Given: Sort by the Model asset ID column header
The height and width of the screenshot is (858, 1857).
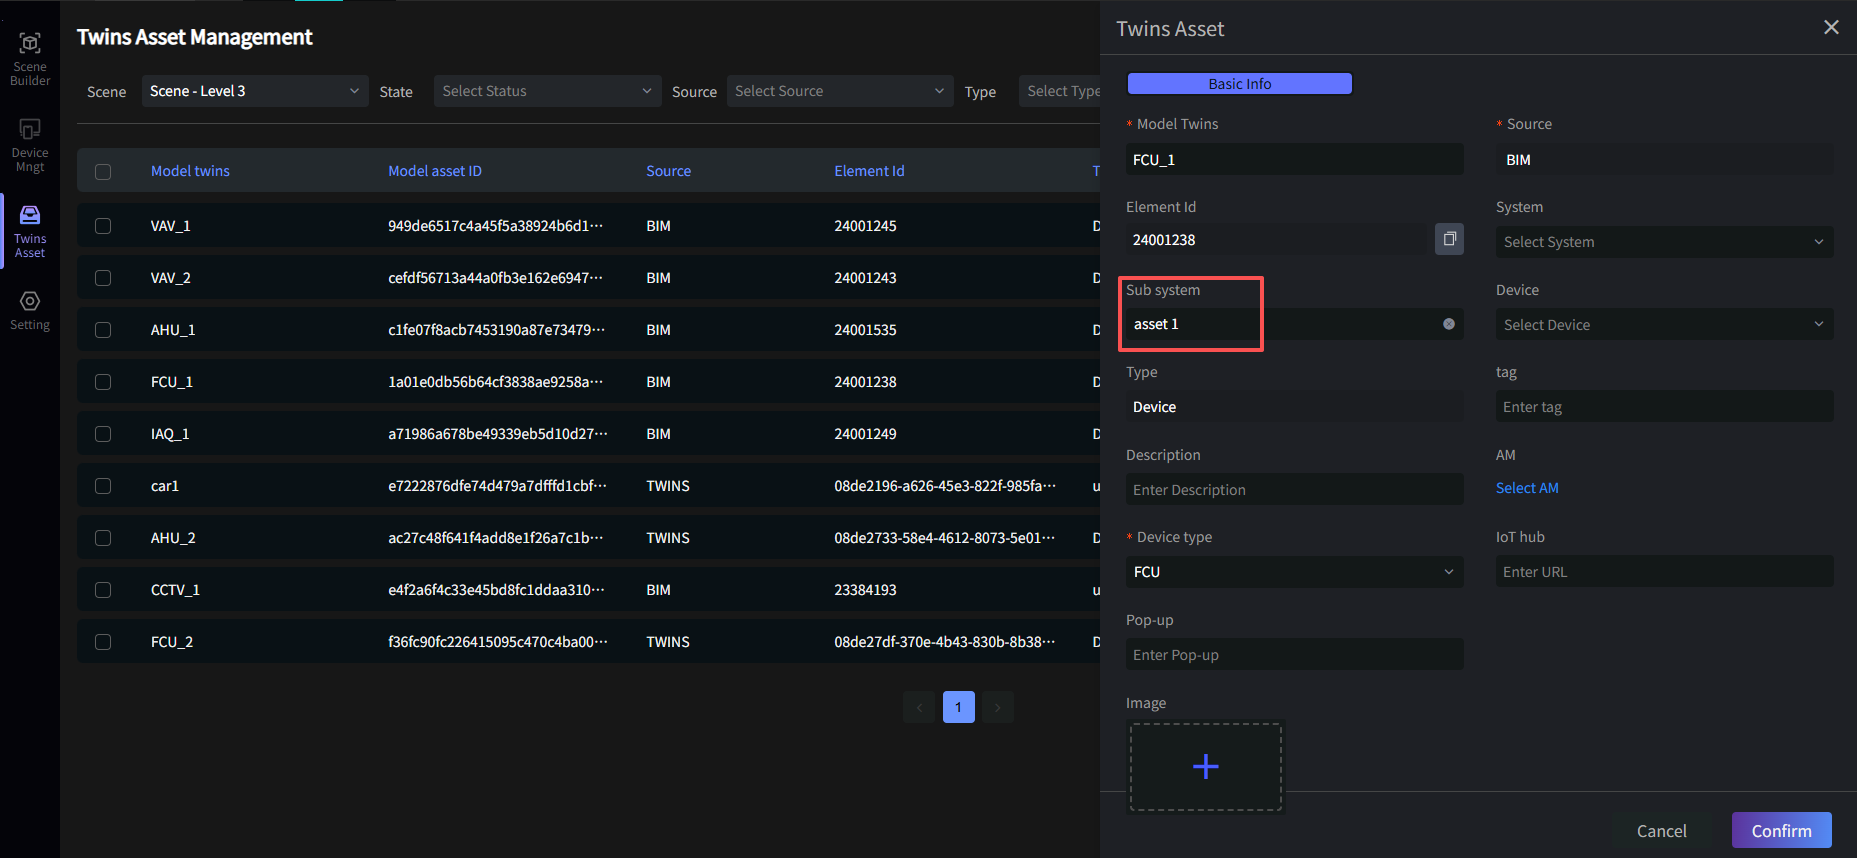Looking at the screenshot, I should (435, 171).
